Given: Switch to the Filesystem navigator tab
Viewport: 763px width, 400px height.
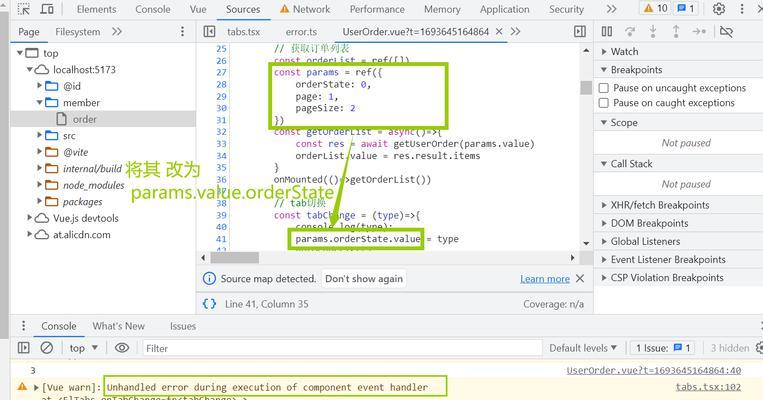Looking at the screenshot, I should [77, 32].
